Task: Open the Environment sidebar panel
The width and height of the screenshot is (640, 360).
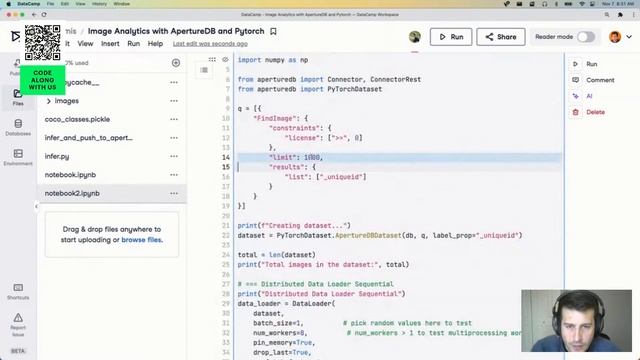Action: (18, 157)
